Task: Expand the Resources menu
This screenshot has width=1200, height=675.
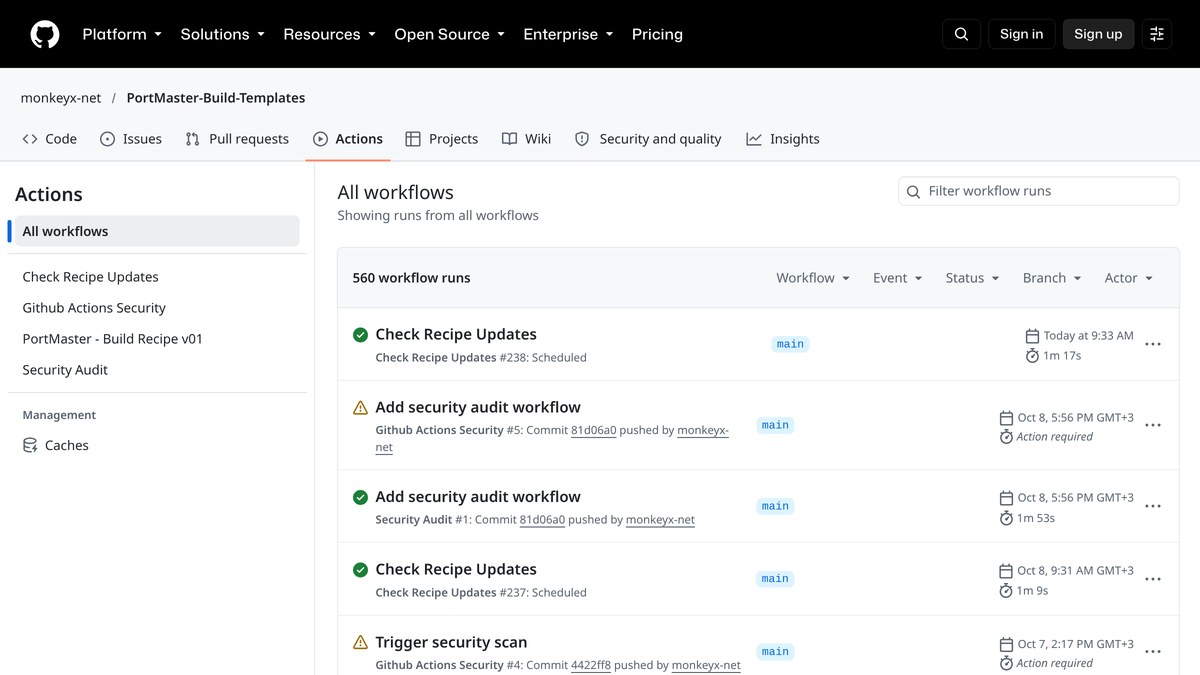Action: pyautogui.click(x=330, y=34)
